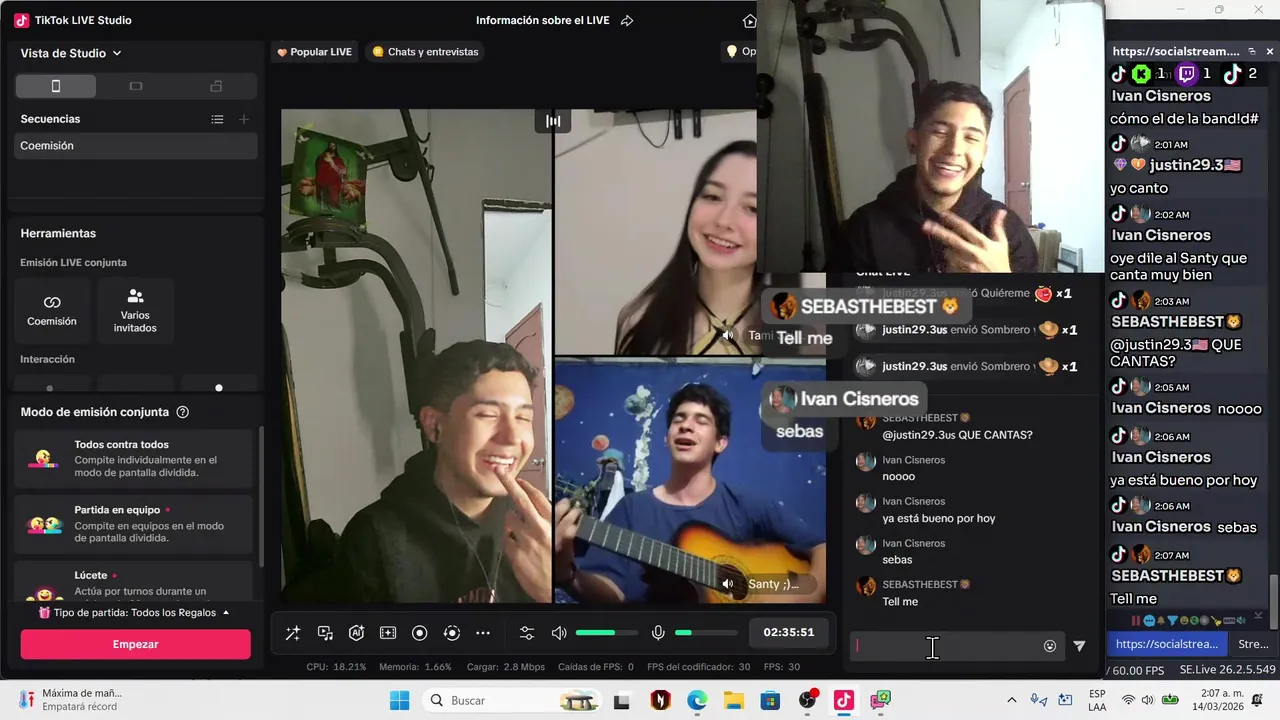Open OBS Studio taskbar icon
The image size is (1280, 720).
807,700
